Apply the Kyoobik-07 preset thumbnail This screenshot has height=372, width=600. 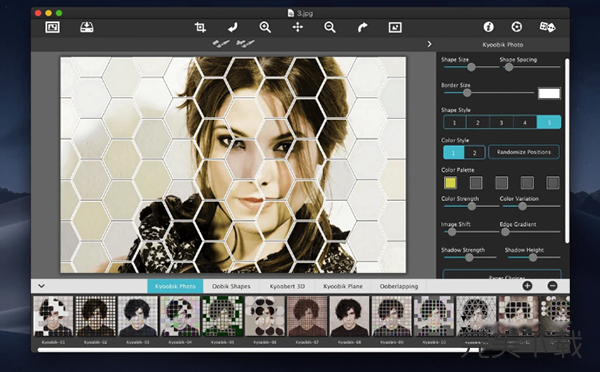click(307, 316)
